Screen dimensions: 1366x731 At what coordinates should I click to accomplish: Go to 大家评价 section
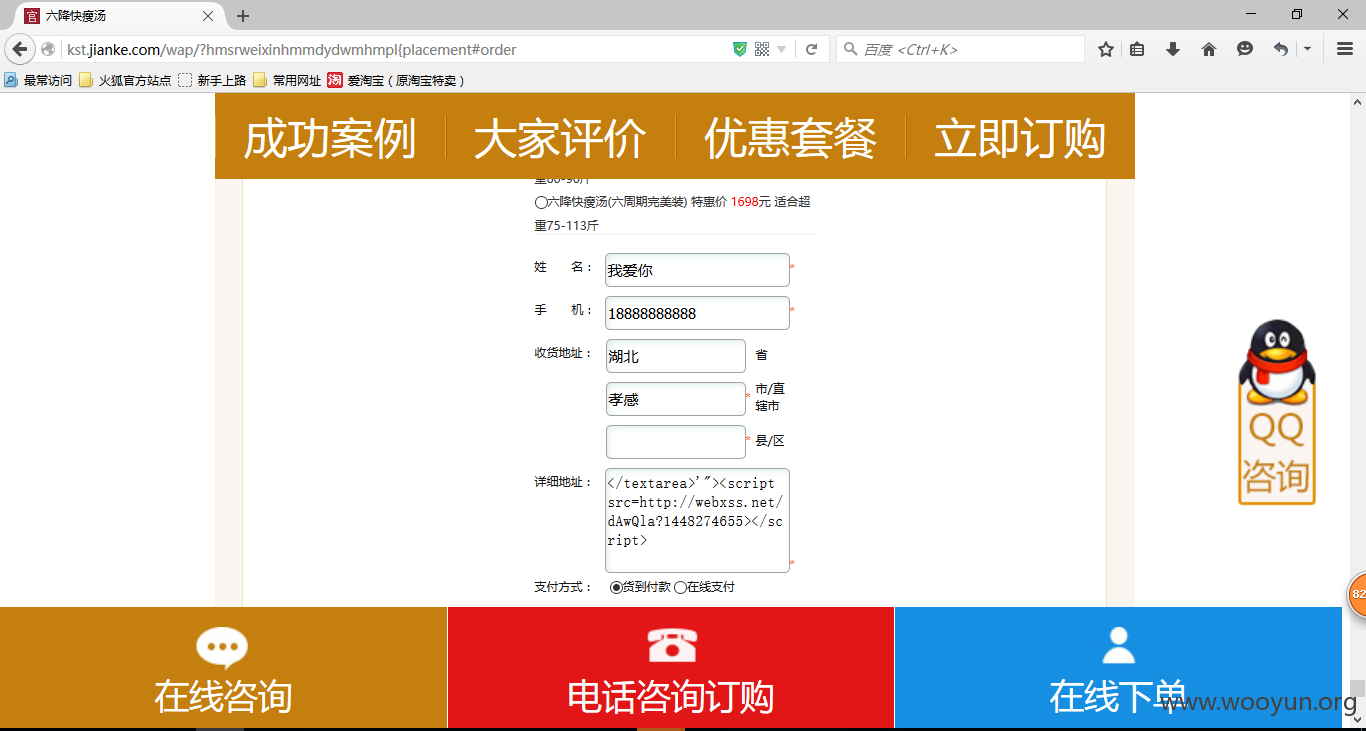click(560, 137)
